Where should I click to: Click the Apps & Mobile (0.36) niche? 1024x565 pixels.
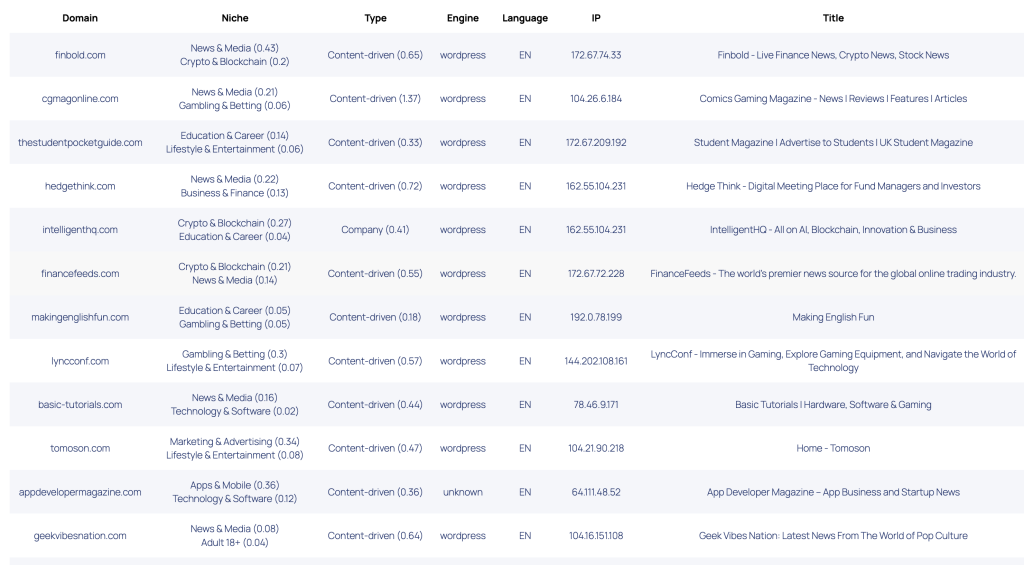coord(234,485)
